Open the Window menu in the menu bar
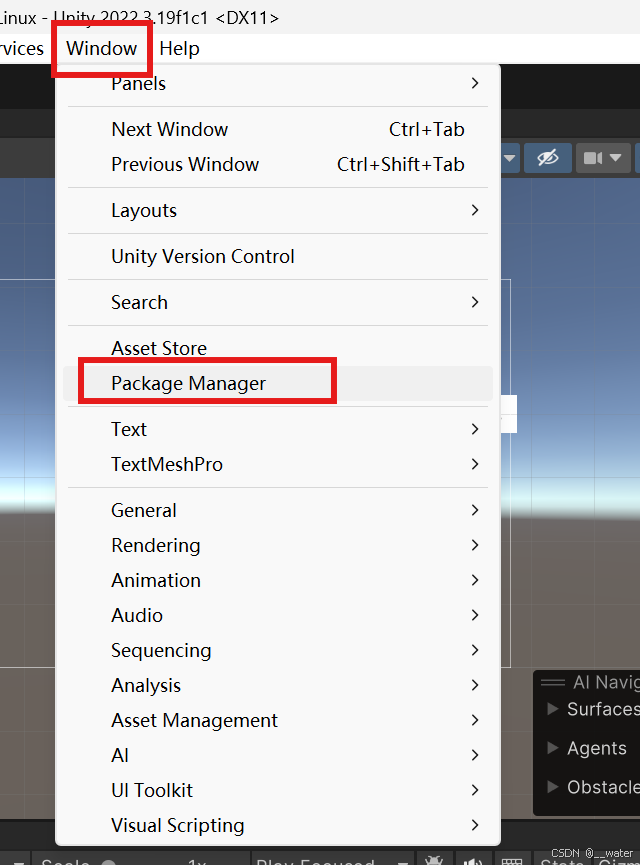This screenshot has height=865, width=640. pyautogui.click(x=102, y=49)
